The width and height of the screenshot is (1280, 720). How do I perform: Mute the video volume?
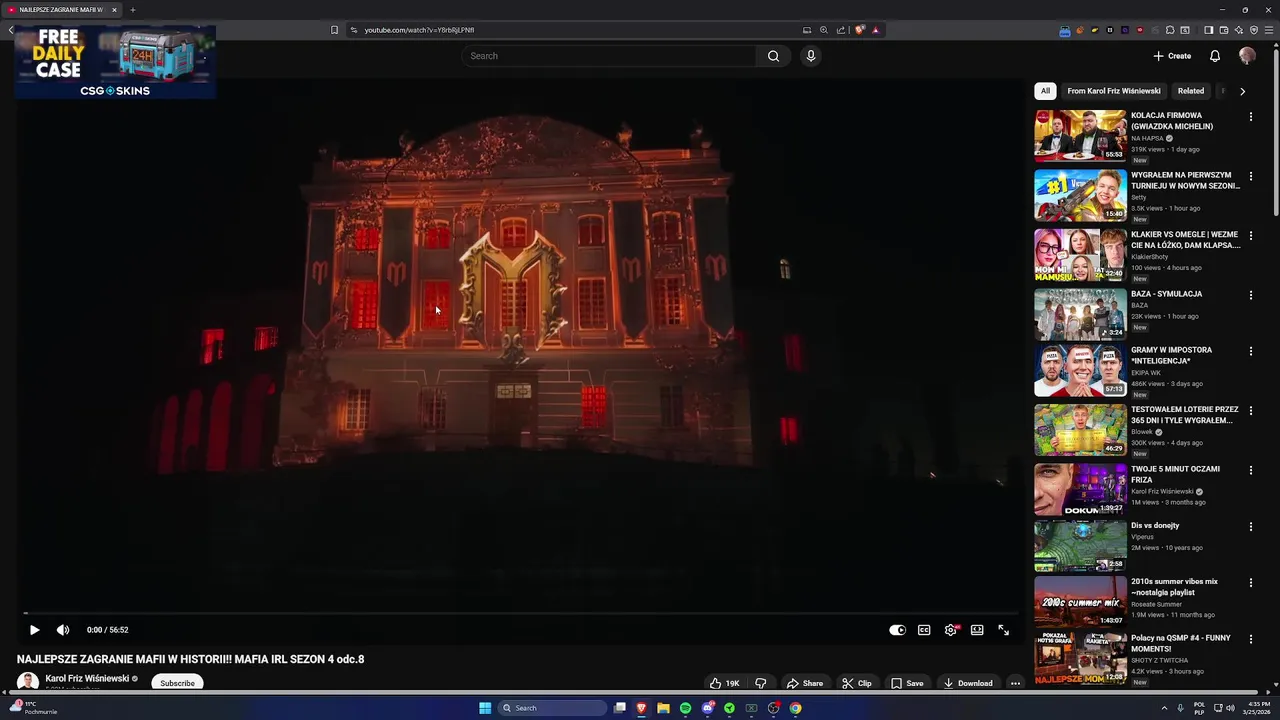(x=63, y=630)
